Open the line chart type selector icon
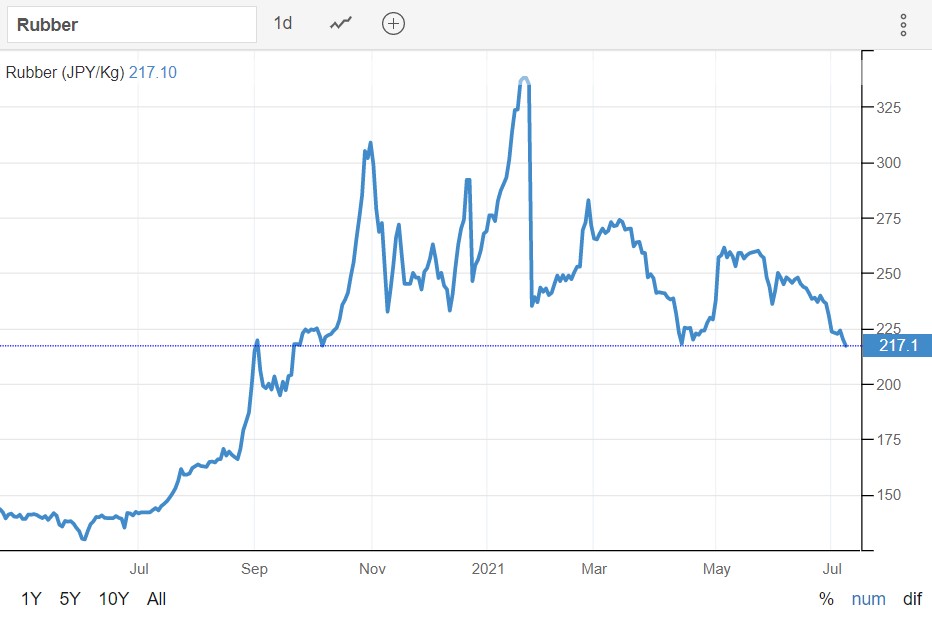Viewport: 932px width, 617px height. 342,24
